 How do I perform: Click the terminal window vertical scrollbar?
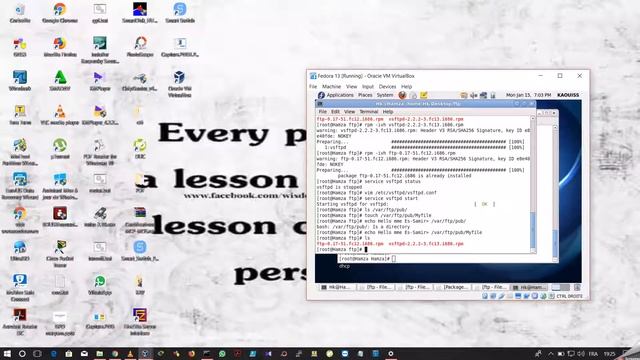[x=533, y=184]
